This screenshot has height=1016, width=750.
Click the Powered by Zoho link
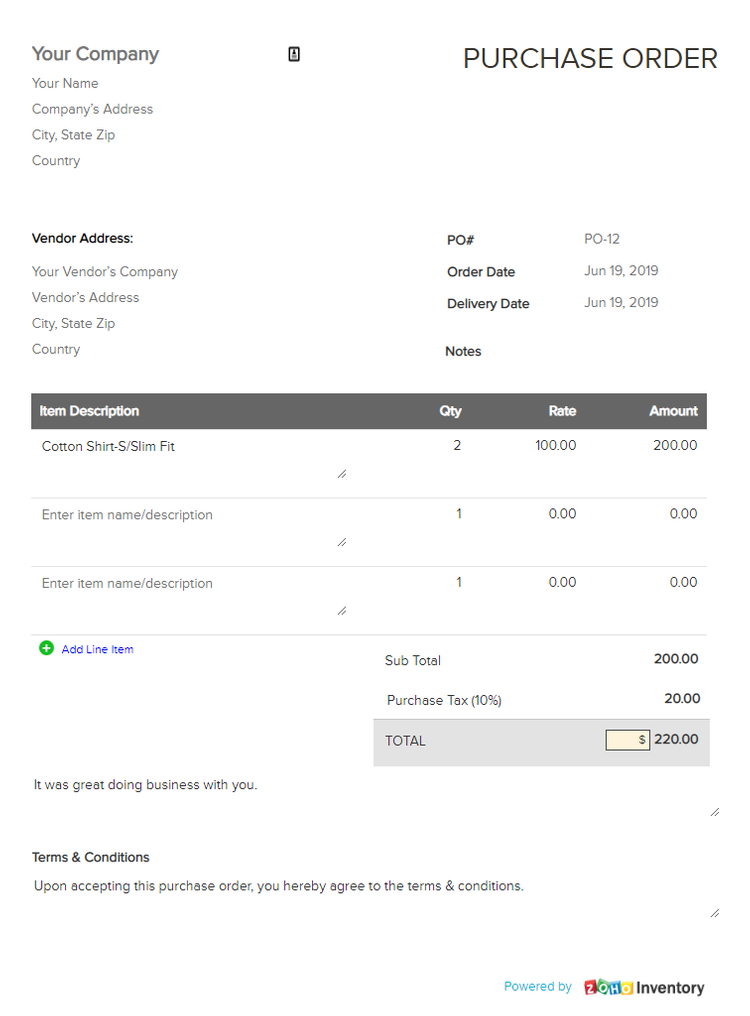coord(538,986)
